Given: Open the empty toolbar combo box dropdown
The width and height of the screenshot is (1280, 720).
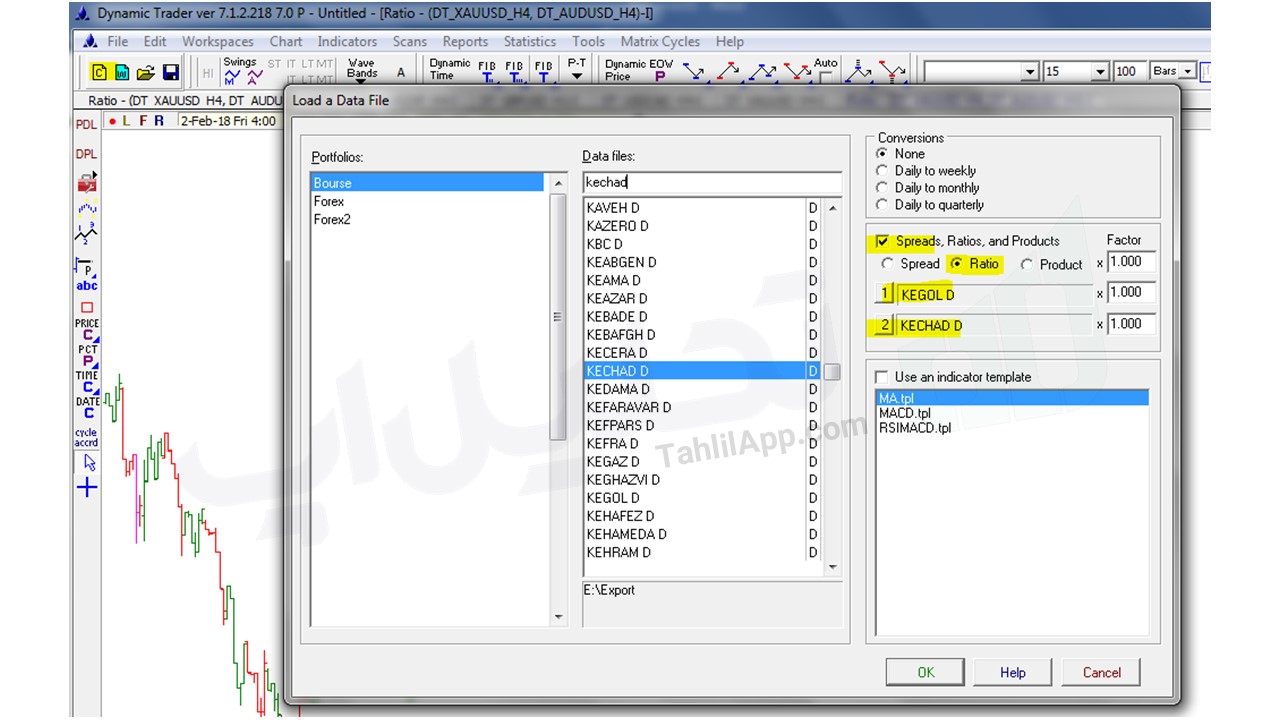Looking at the screenshot, I should (x=1030, y=72).
